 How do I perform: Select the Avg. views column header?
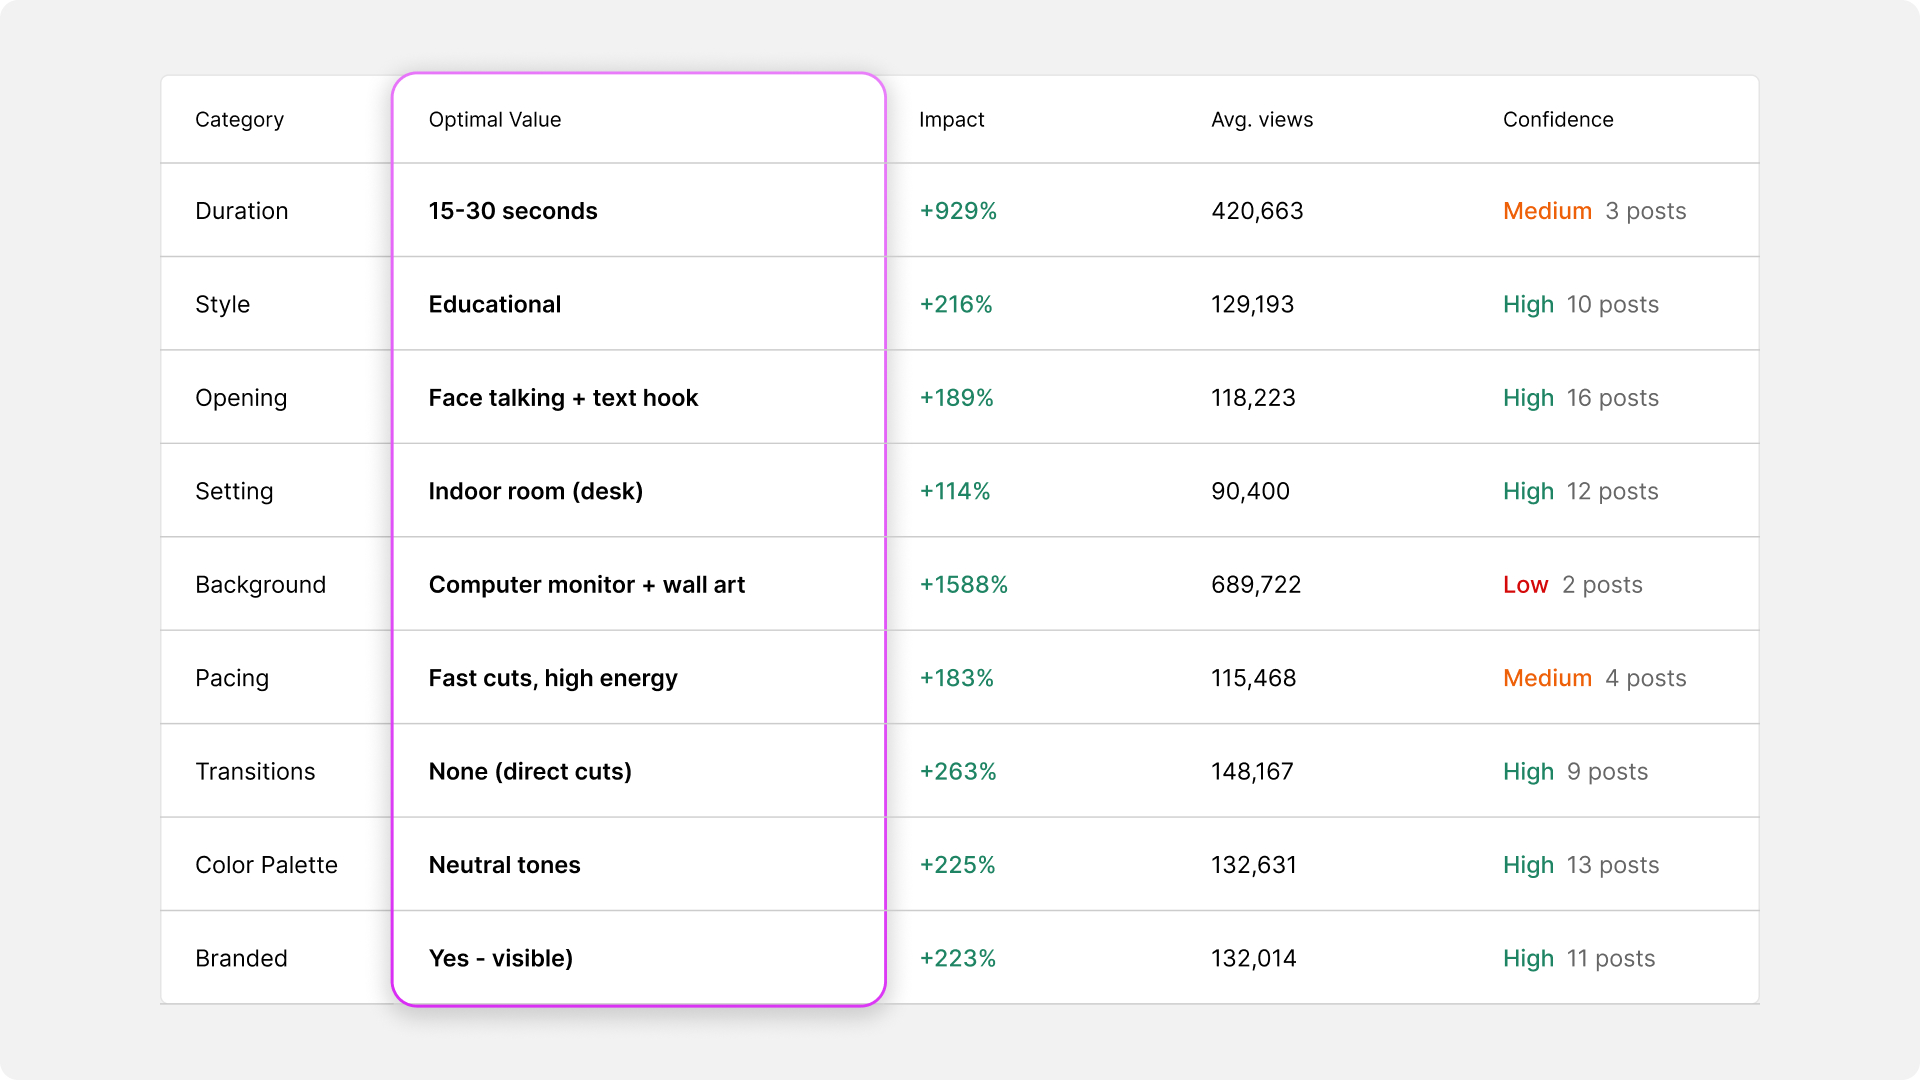1261,120
